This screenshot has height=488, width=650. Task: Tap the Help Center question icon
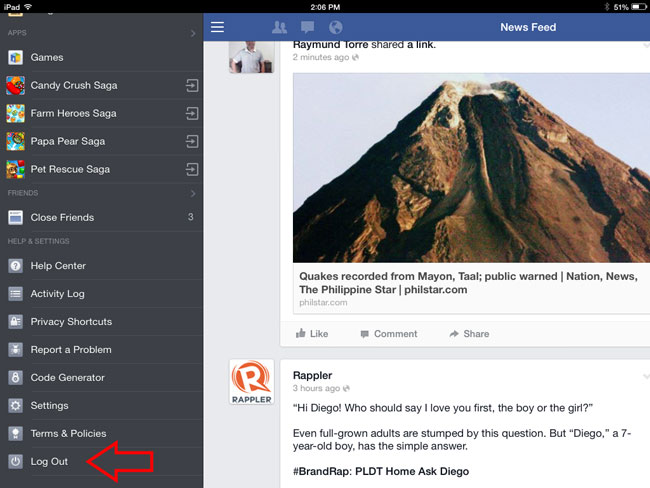[x=15, y=266]
